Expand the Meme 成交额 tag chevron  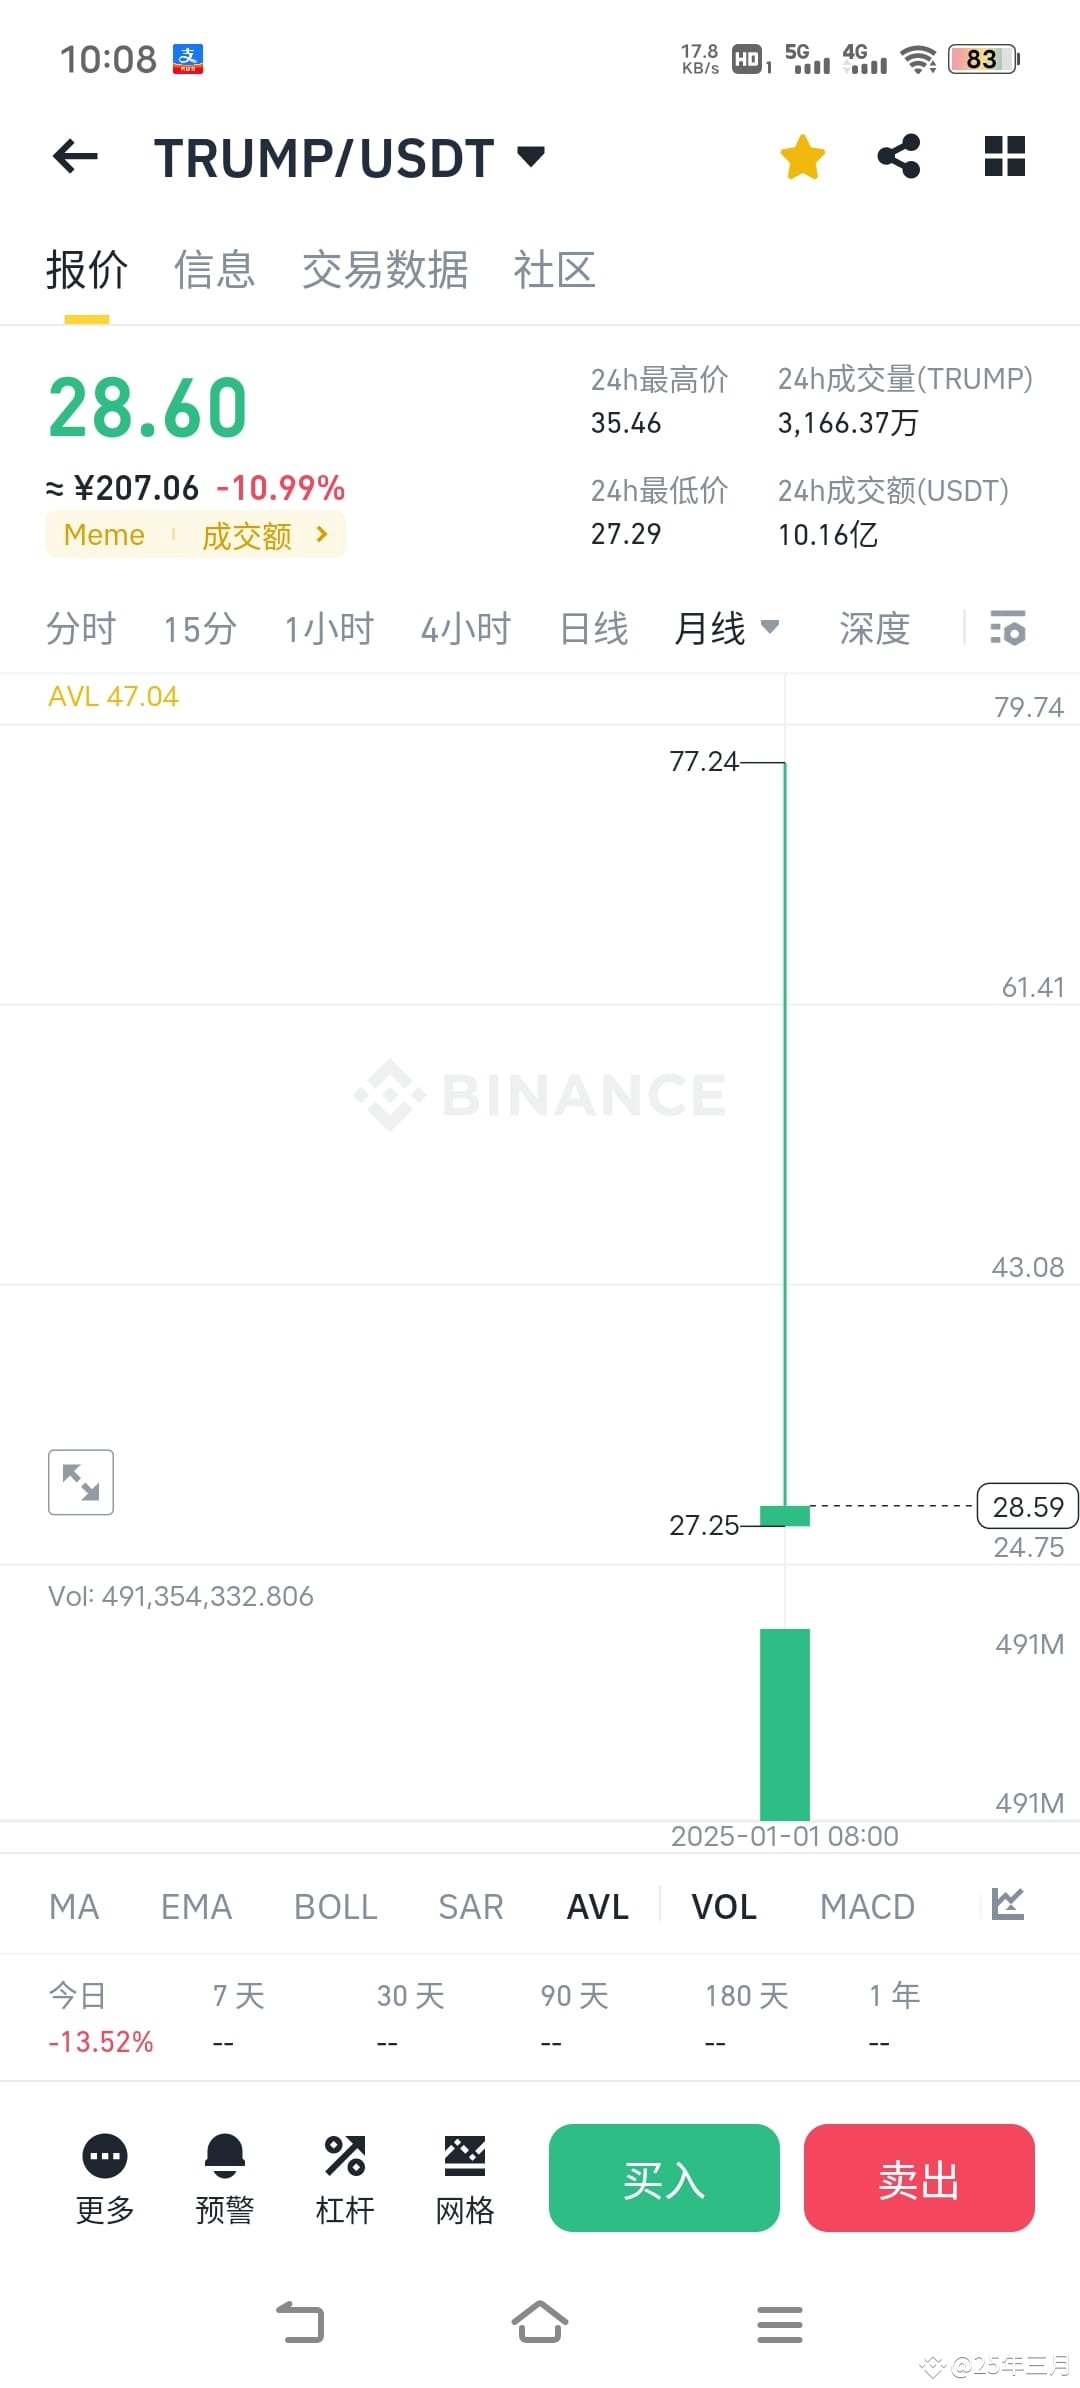[x=321, y=535]
